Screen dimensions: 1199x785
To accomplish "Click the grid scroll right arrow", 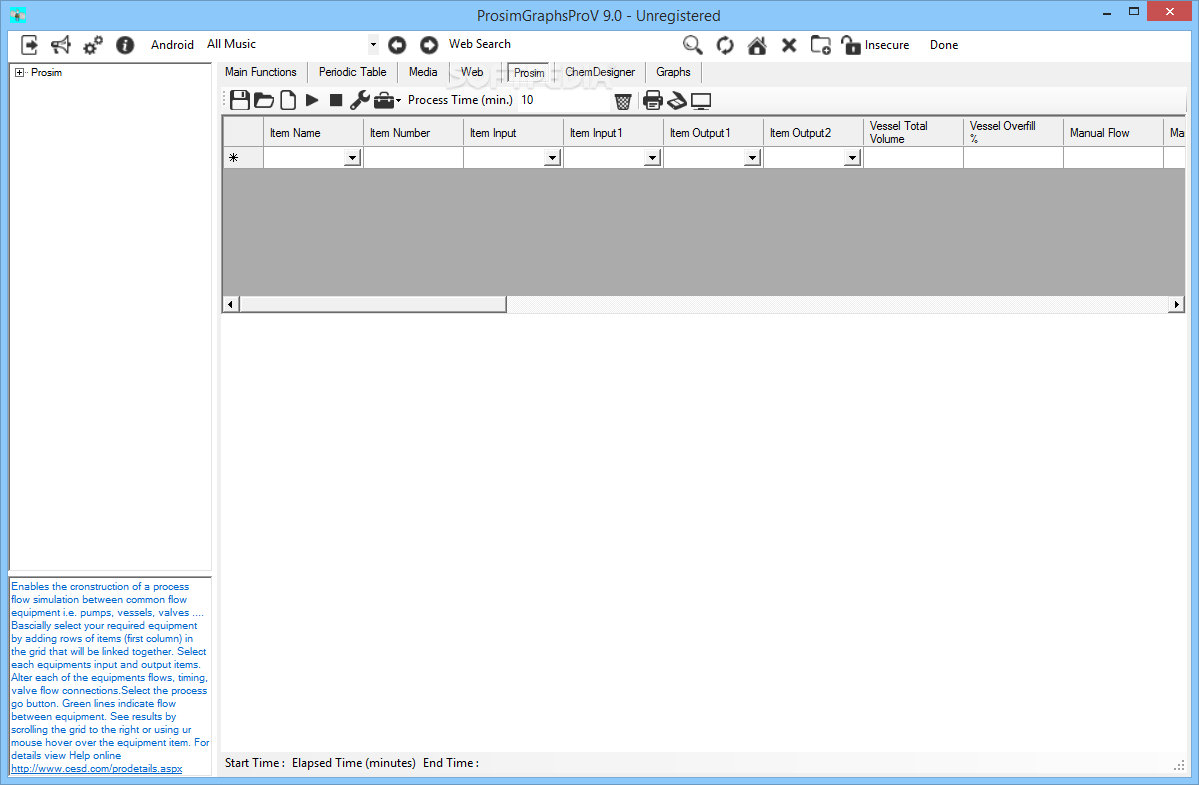I will point(1176,304).
